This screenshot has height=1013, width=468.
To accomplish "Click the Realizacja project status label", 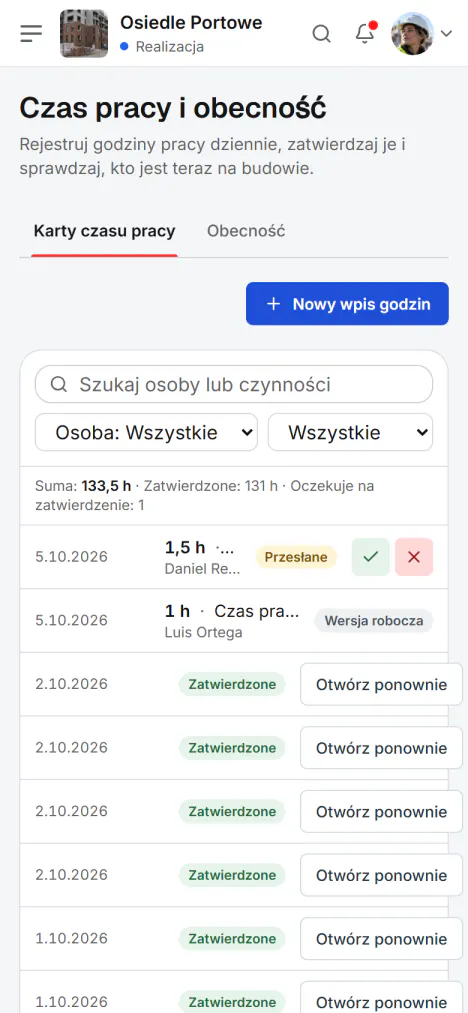I will (x=170, y=47).
